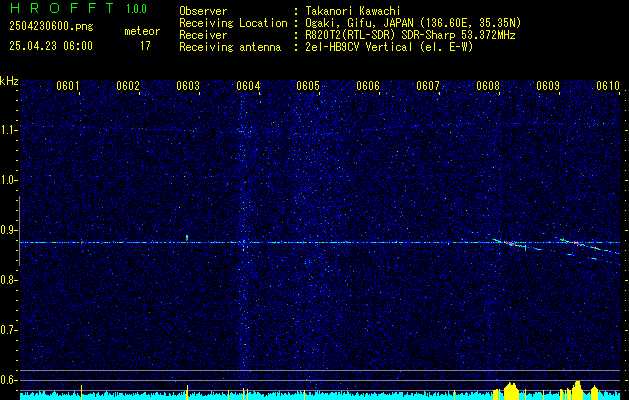Click the 1.1 kHz axis label
Image resolution: width=629 pixels, height=400 pixels.
pos(7,130)
